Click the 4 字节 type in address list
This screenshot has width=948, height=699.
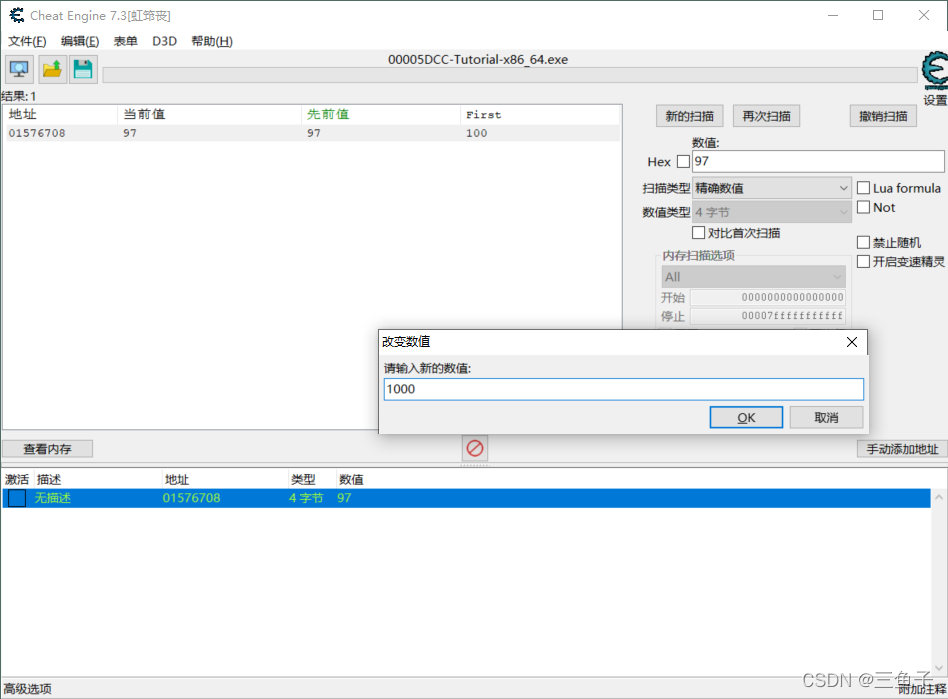tap(306, 498)
